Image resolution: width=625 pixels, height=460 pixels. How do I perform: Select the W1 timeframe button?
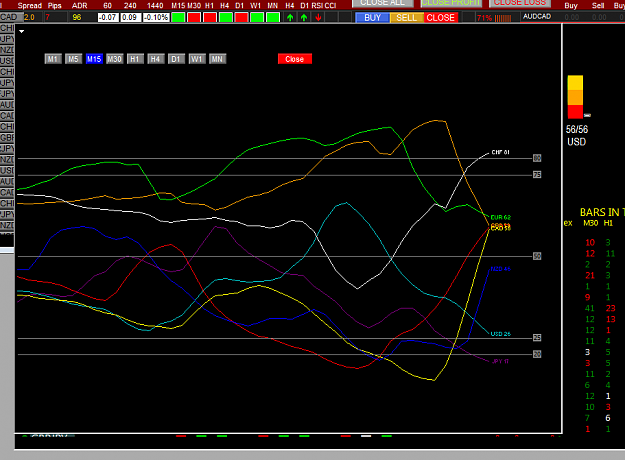click(x=197, y=59)
